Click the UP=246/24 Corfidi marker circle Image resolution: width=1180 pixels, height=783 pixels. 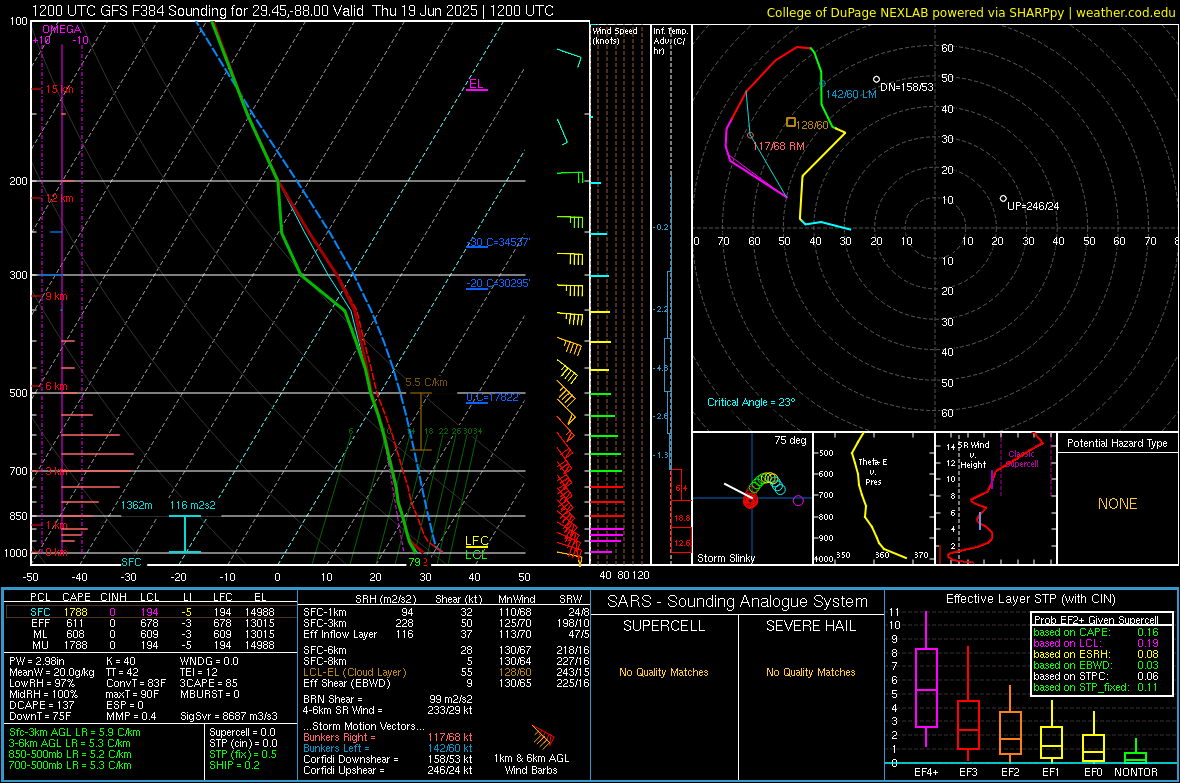[x=1003, y=199]
